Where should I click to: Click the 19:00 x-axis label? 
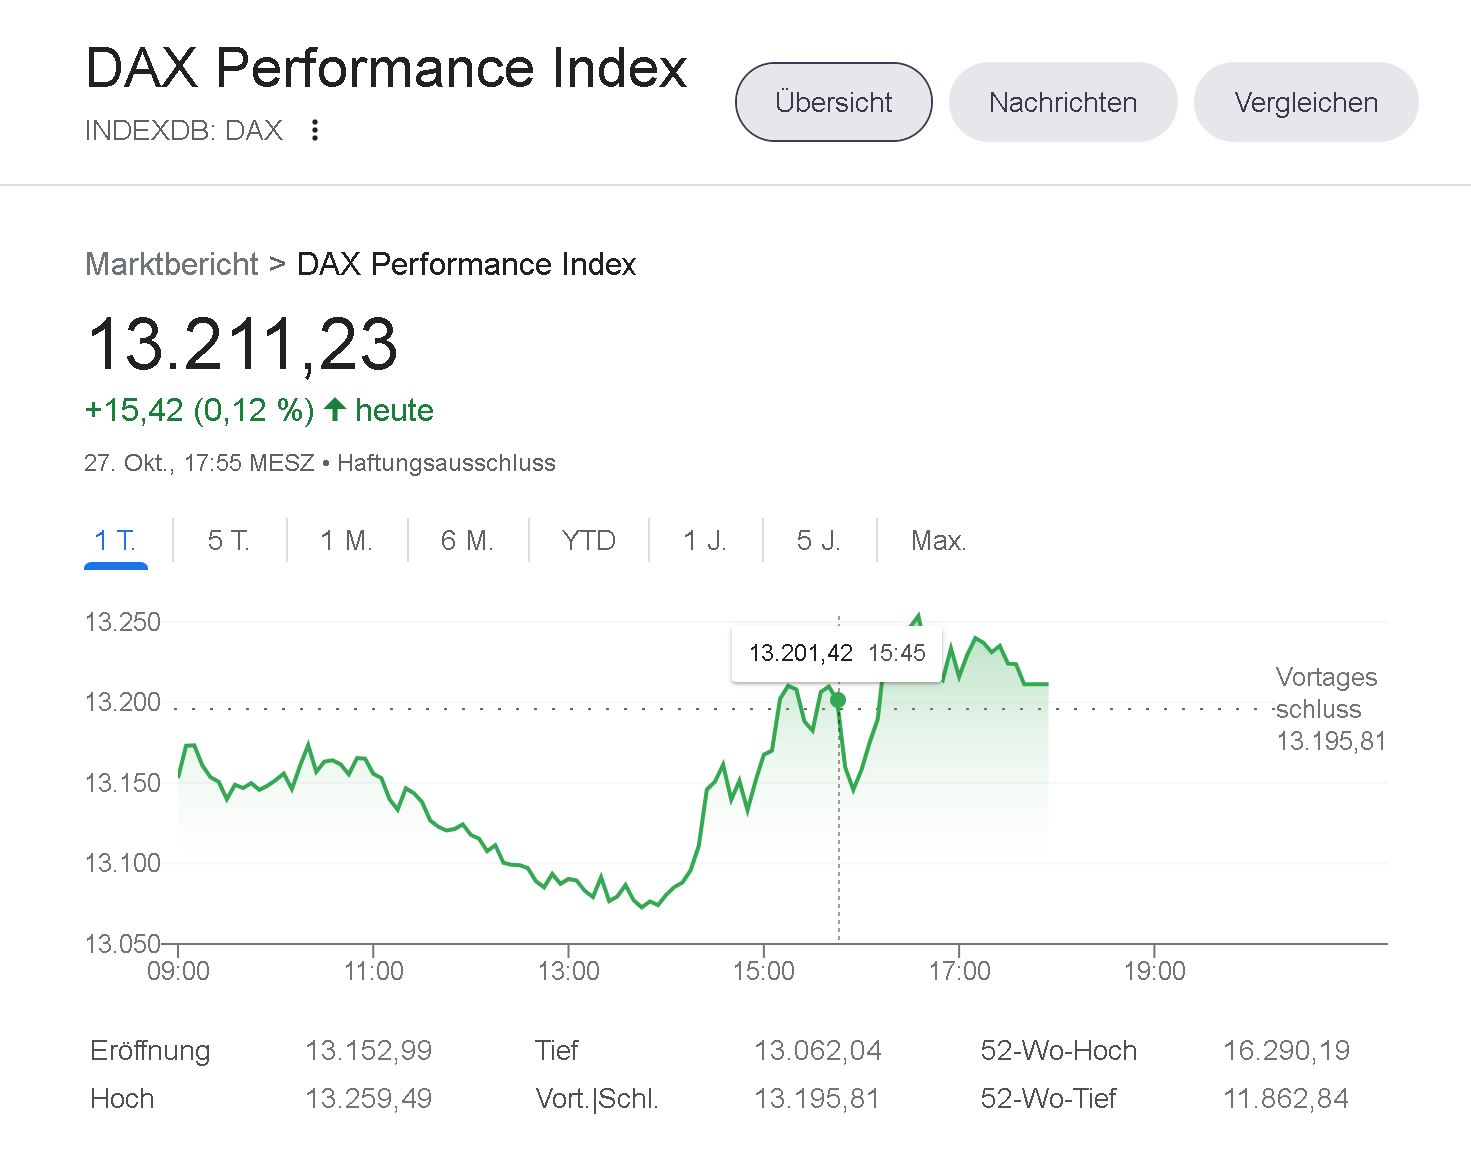[x=1154, y=971]
